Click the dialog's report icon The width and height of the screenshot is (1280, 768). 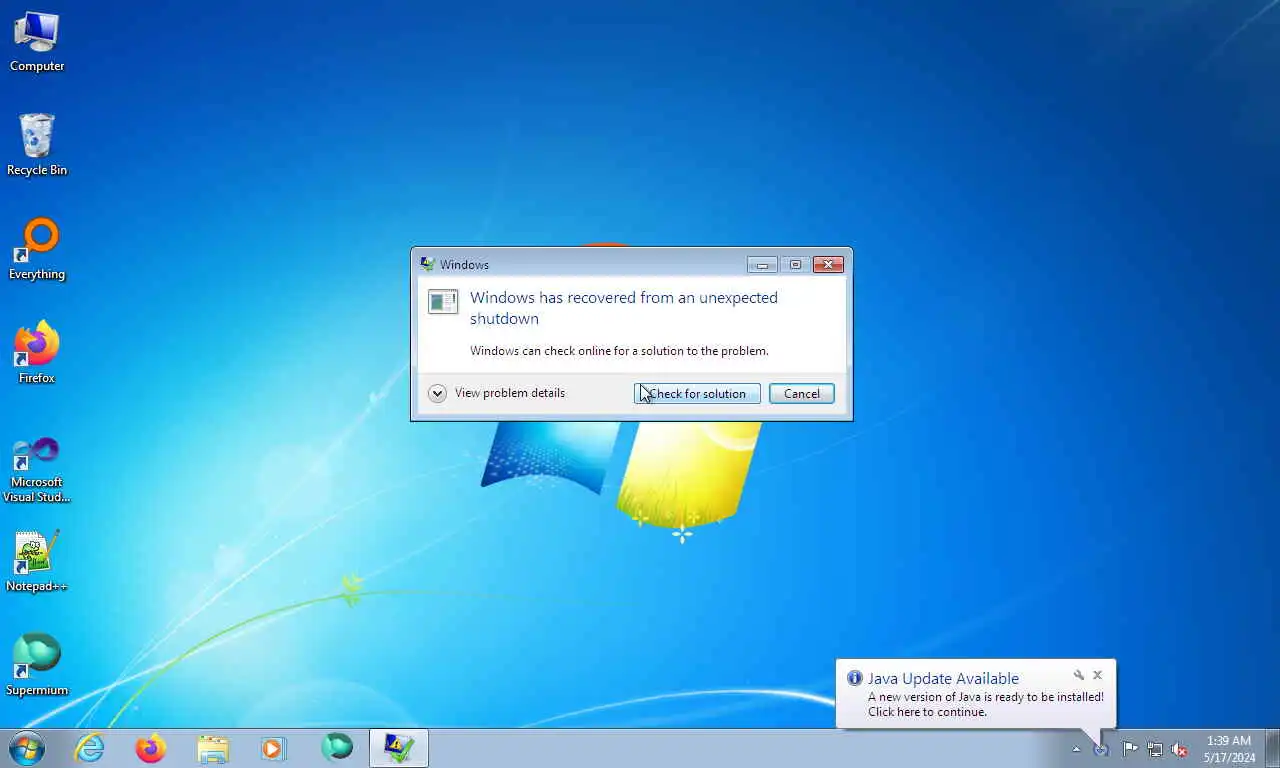click(x=443, y=301)
